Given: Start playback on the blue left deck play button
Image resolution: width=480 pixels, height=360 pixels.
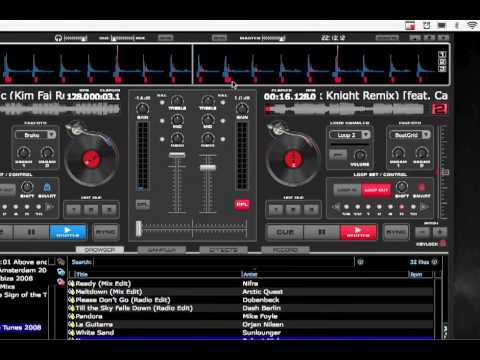Looking at the screenshot, I should [x=68, y=232].
